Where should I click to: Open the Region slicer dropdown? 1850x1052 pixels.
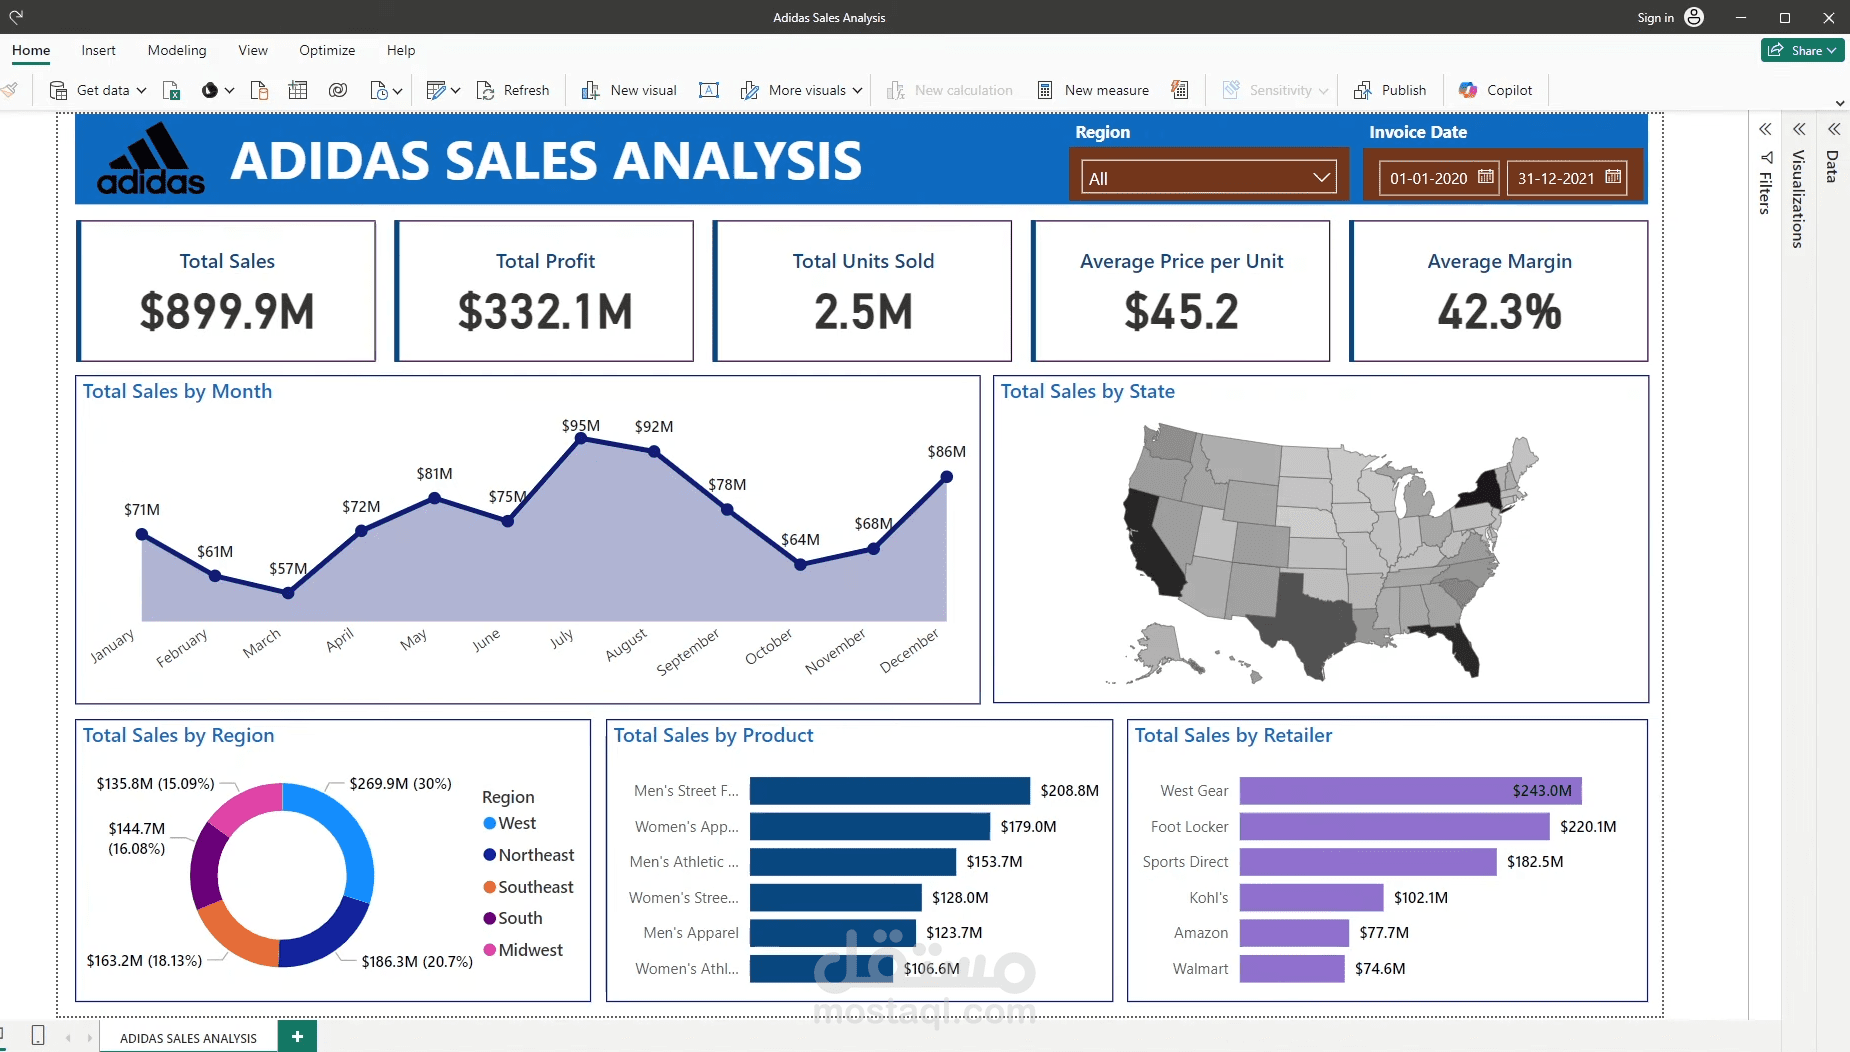1209,178
